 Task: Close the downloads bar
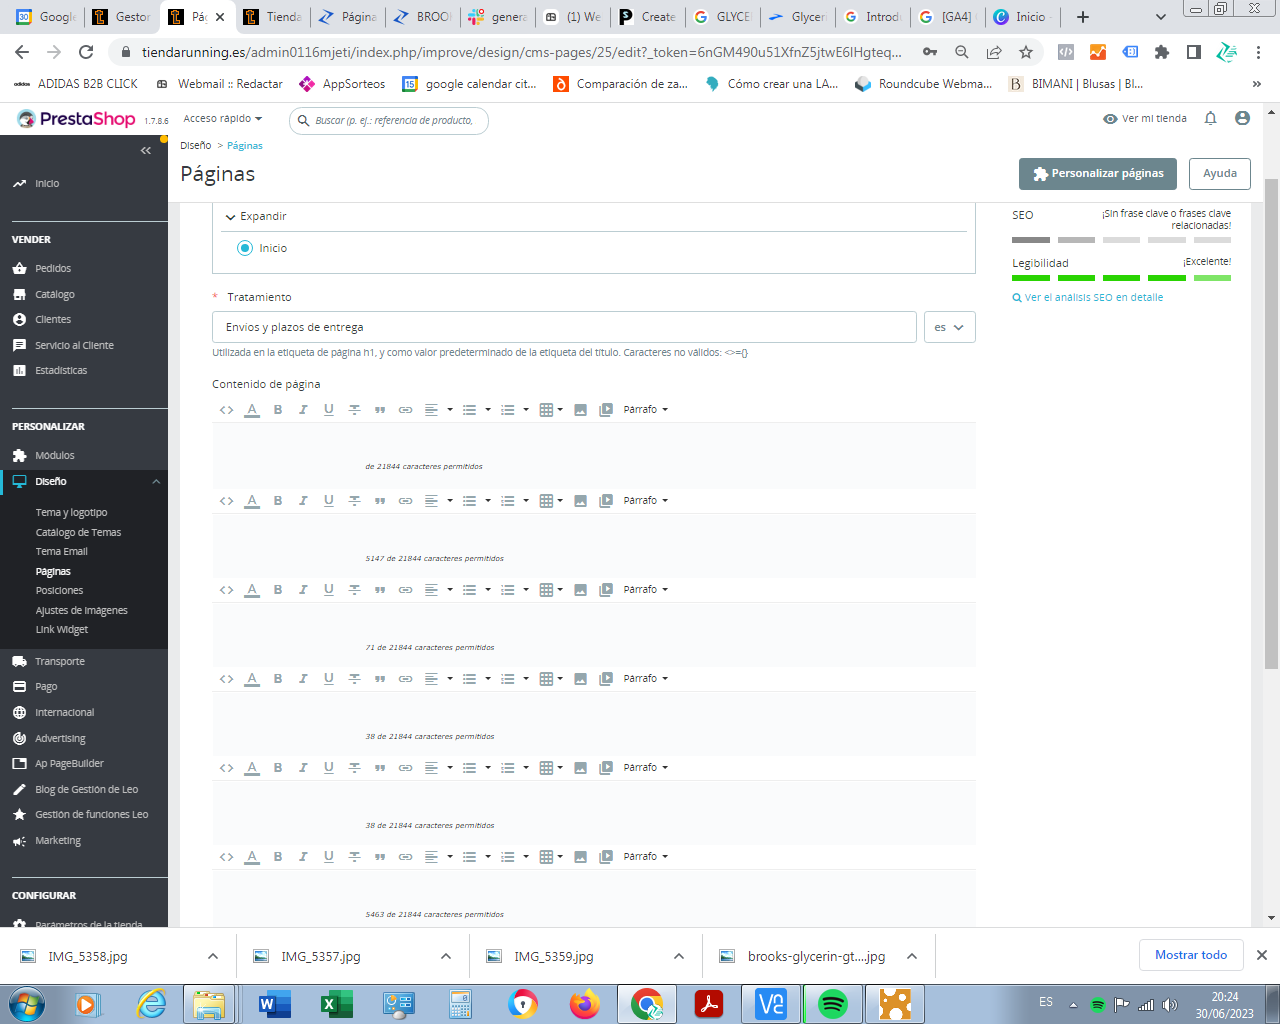(1262, 955)
